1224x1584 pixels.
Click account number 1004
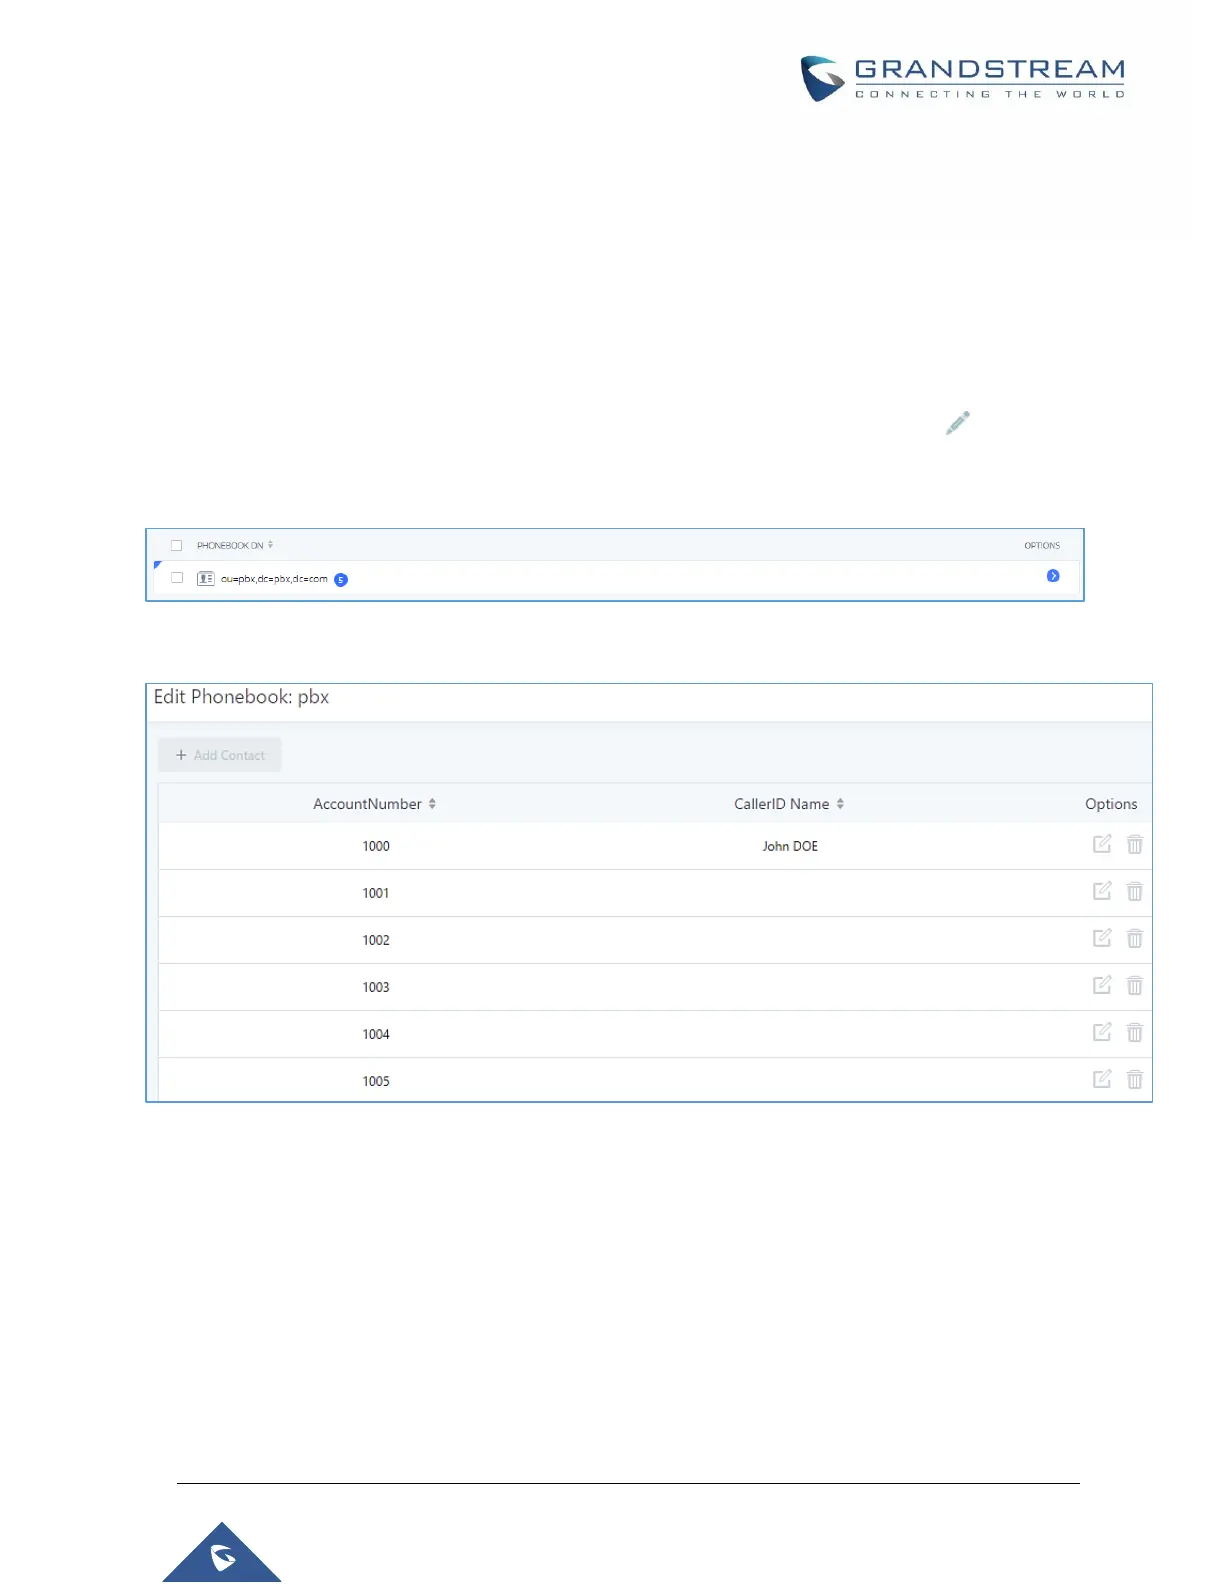pos(376,1034)
